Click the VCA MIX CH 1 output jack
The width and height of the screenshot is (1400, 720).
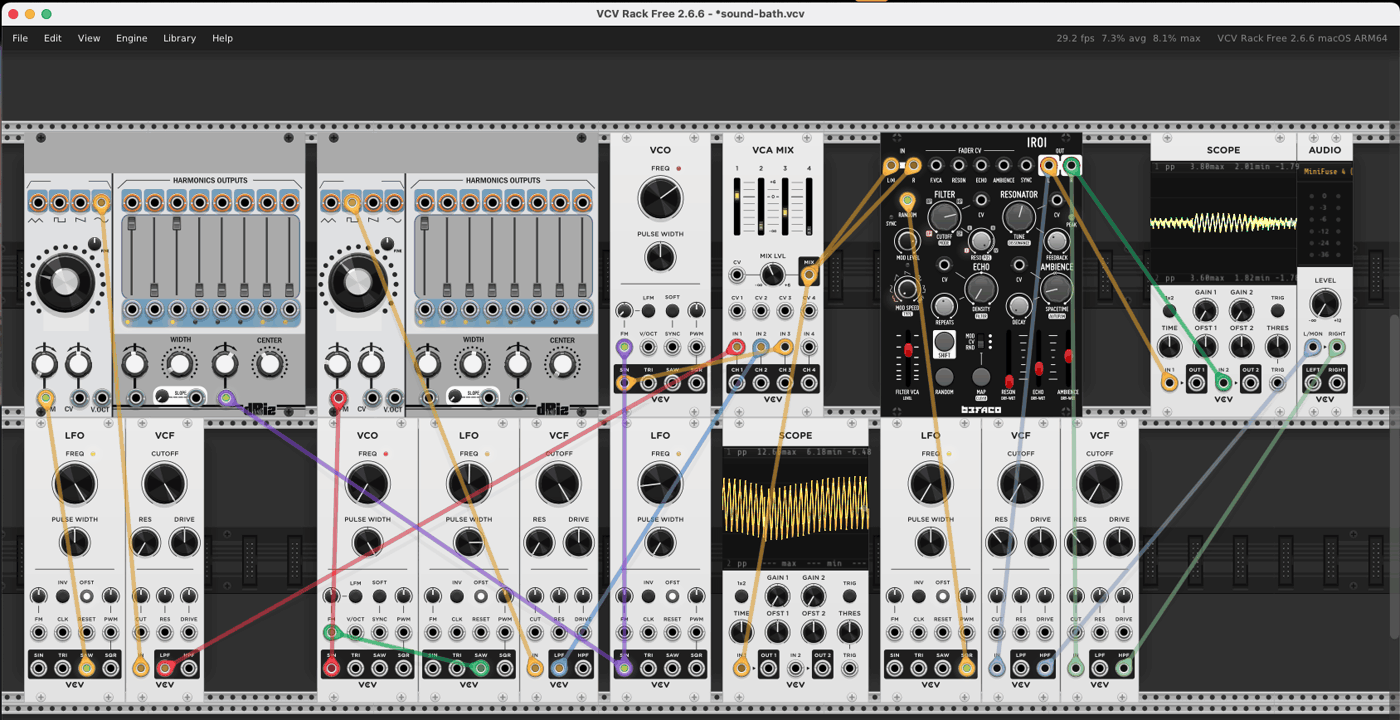point(737,382)
